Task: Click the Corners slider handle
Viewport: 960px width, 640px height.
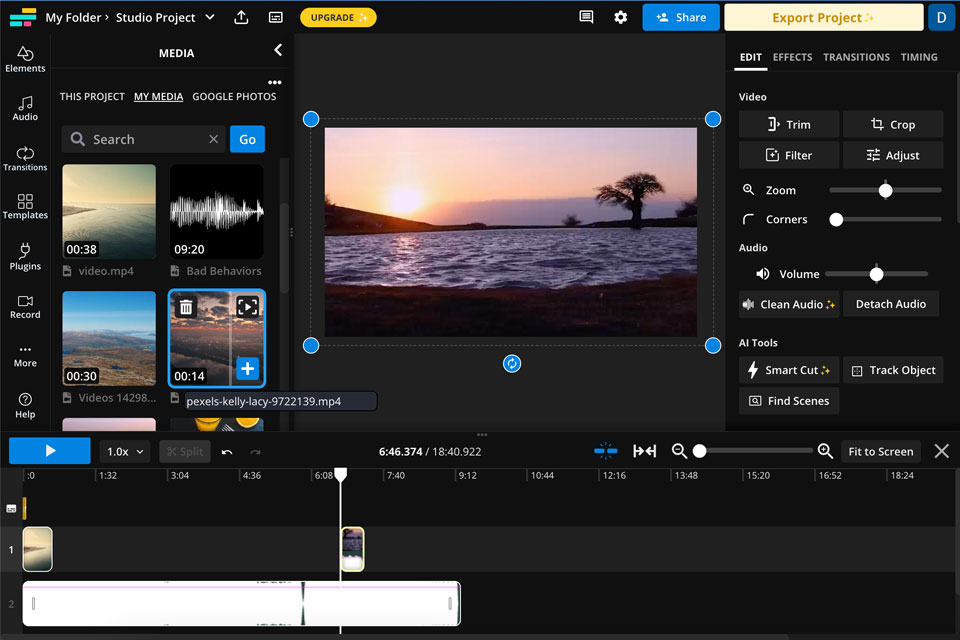Action: pyautogui.click(x=836, y=219)
